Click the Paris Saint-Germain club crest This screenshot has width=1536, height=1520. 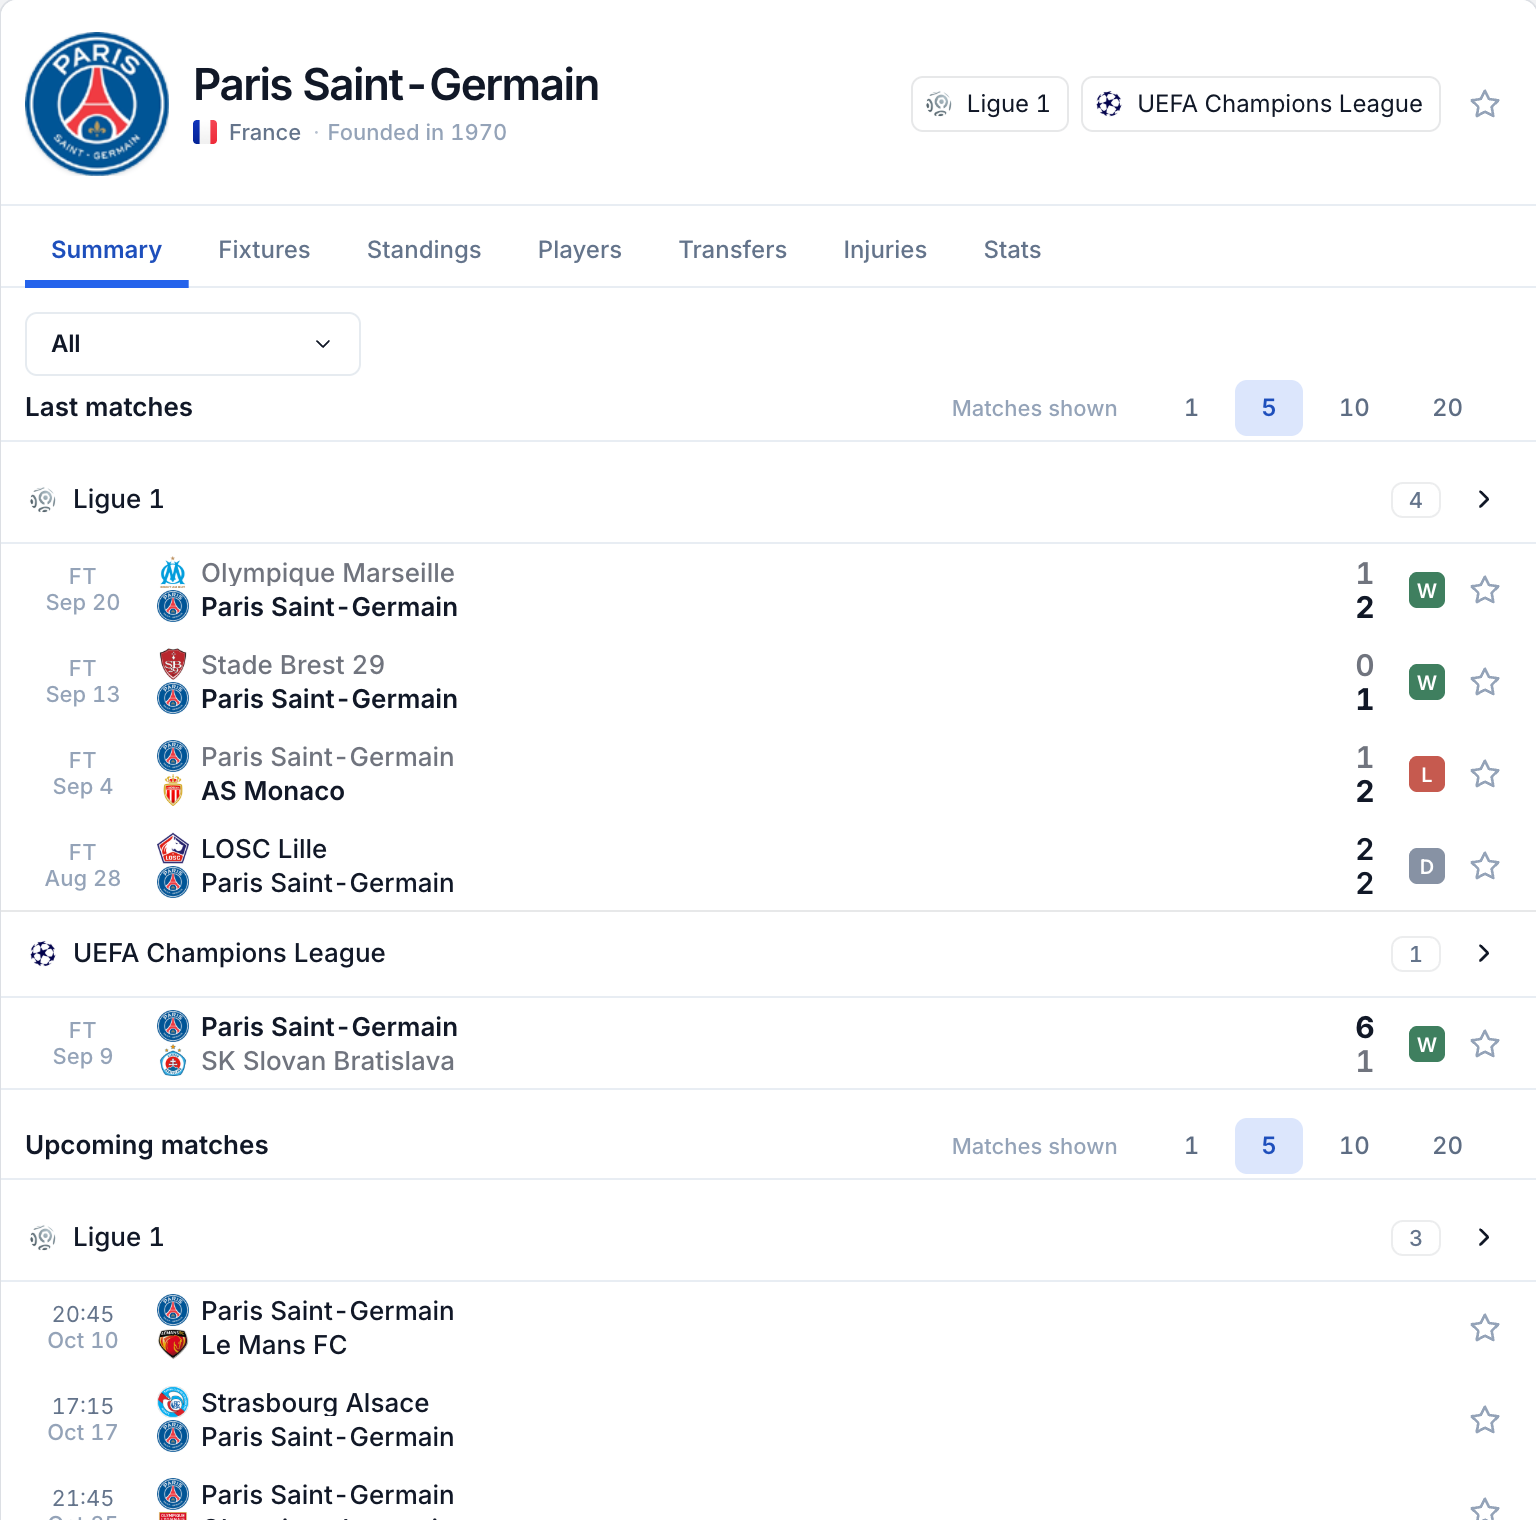tap(97, 104)
